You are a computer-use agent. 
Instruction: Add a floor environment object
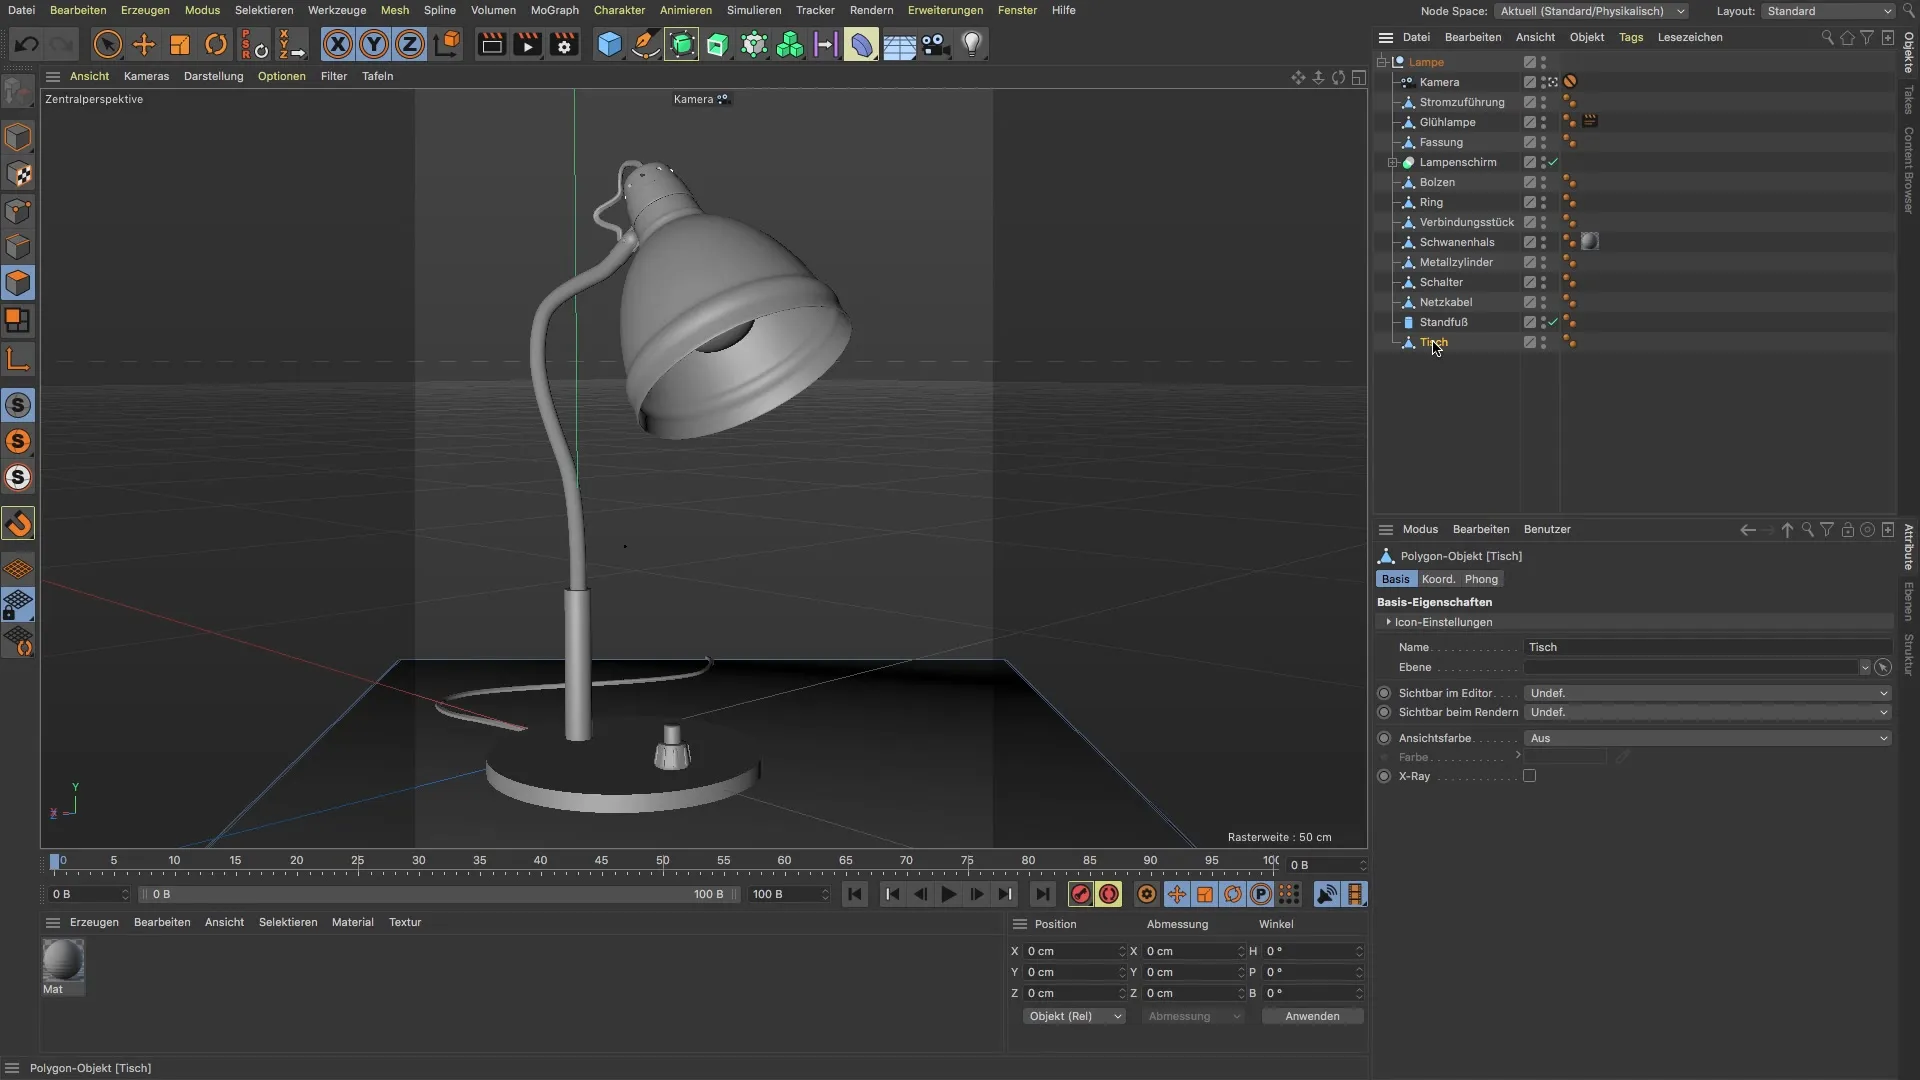pyautogui.click(x=898, y=45)
